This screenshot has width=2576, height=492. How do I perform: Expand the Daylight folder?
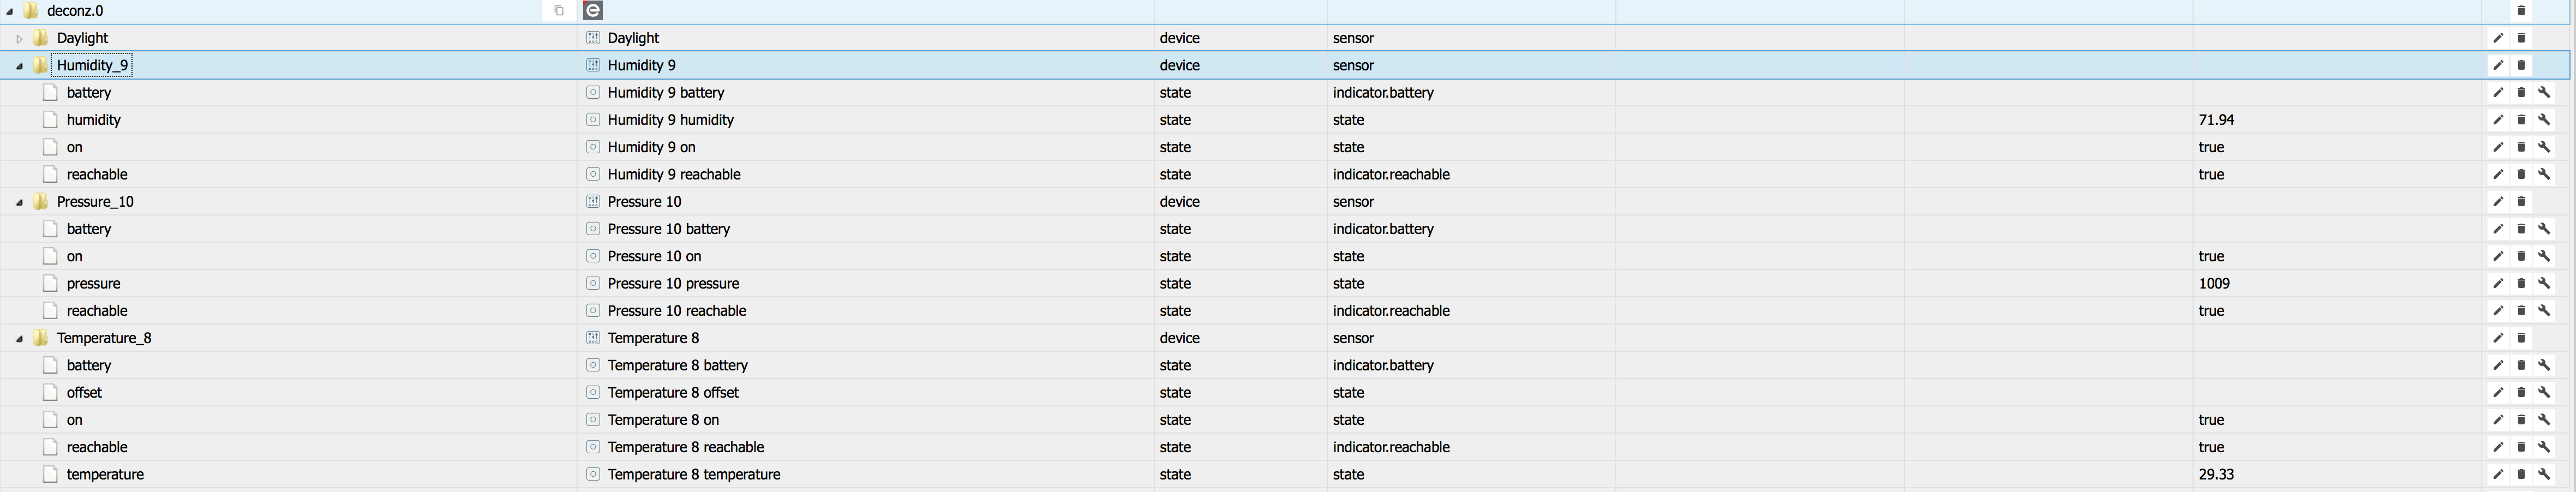pos(19,38)
